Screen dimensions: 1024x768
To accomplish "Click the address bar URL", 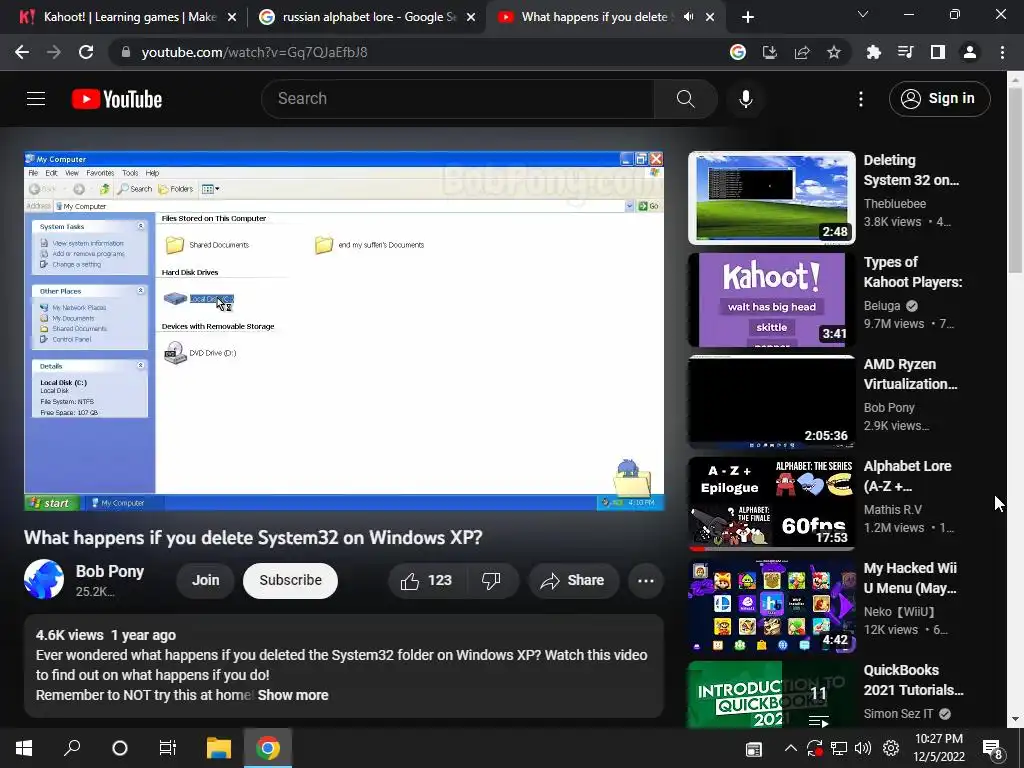I will [x=255, y=52].
